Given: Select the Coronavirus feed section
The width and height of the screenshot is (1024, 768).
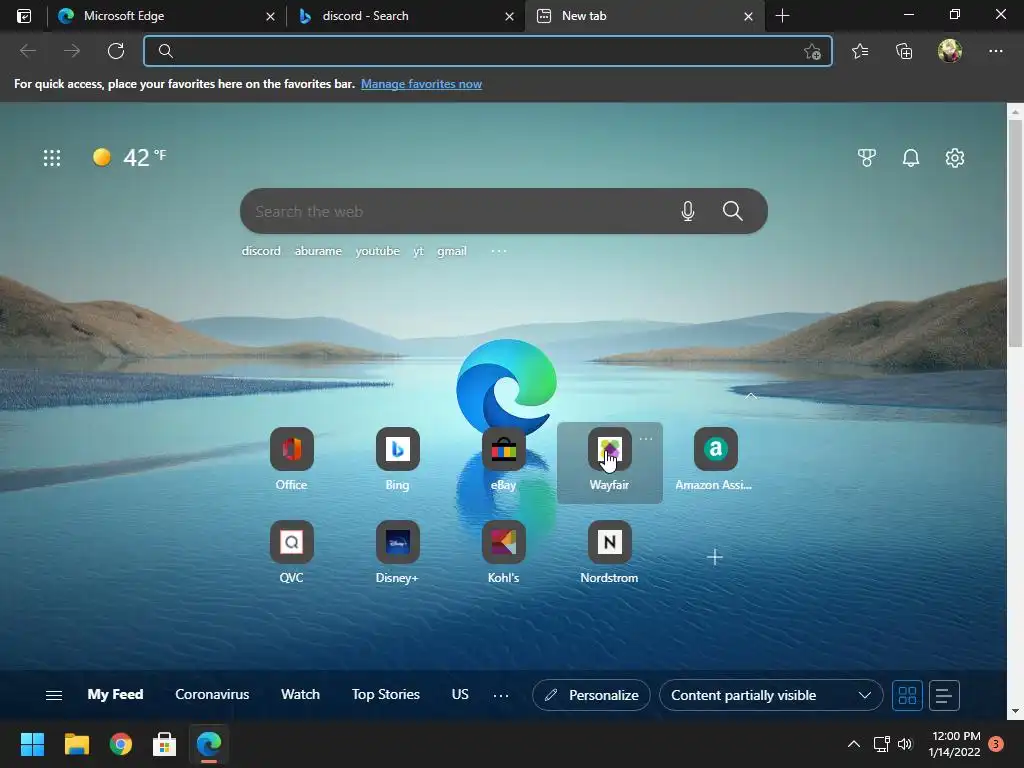Looking at the screenshot, I should pos(212,694).
